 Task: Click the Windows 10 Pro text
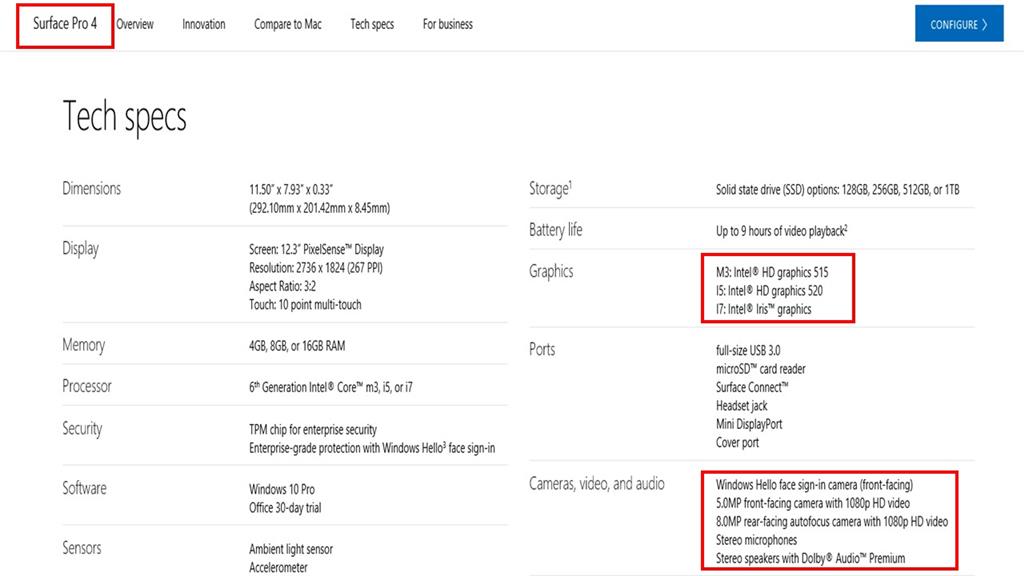coord(281,489)
